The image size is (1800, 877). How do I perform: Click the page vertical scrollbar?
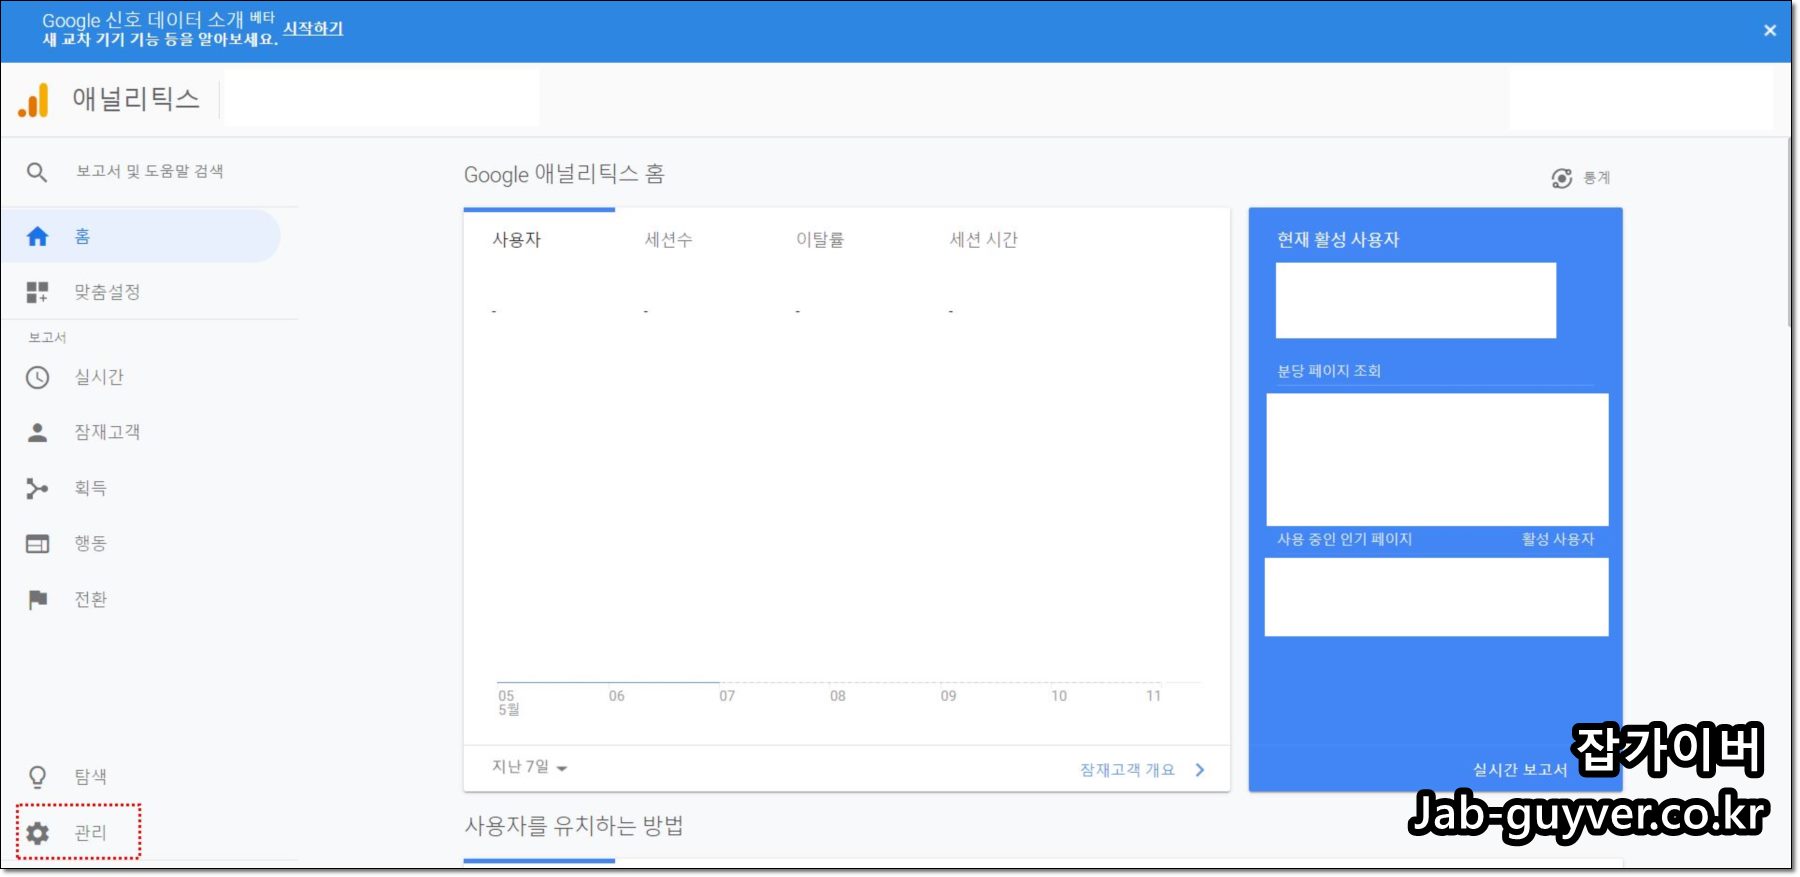pyautogui.click(x=1791, y=232)
